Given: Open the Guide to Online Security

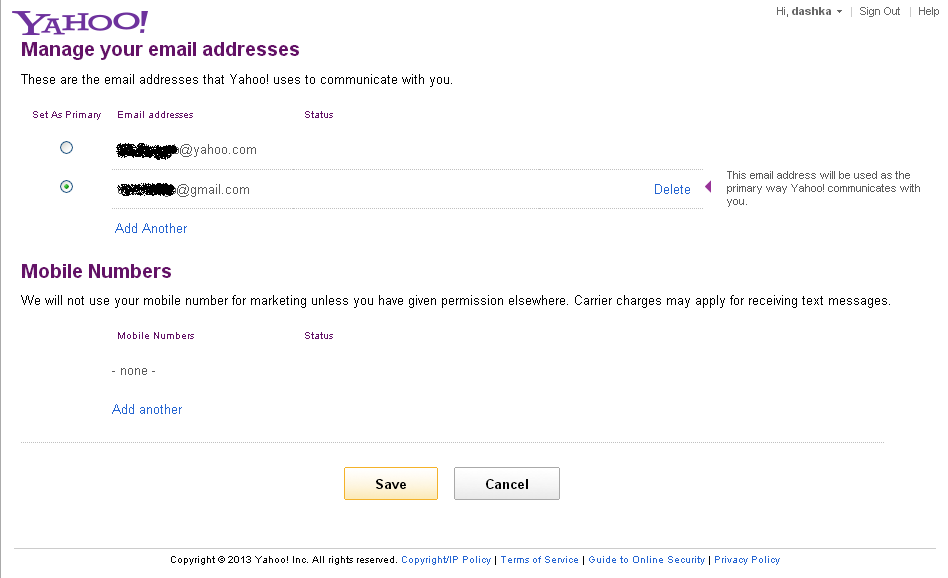Looking at the screenshot, I should 646,560.
